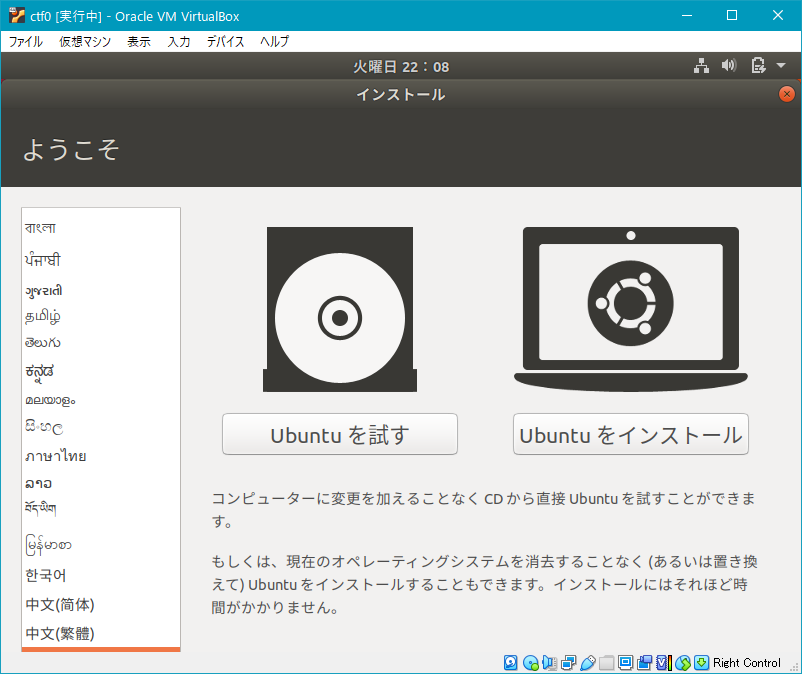This screenshot has height=674, width=802.
Task: Select བོད་ཡིག in the language list
Action: coord(101,508)
